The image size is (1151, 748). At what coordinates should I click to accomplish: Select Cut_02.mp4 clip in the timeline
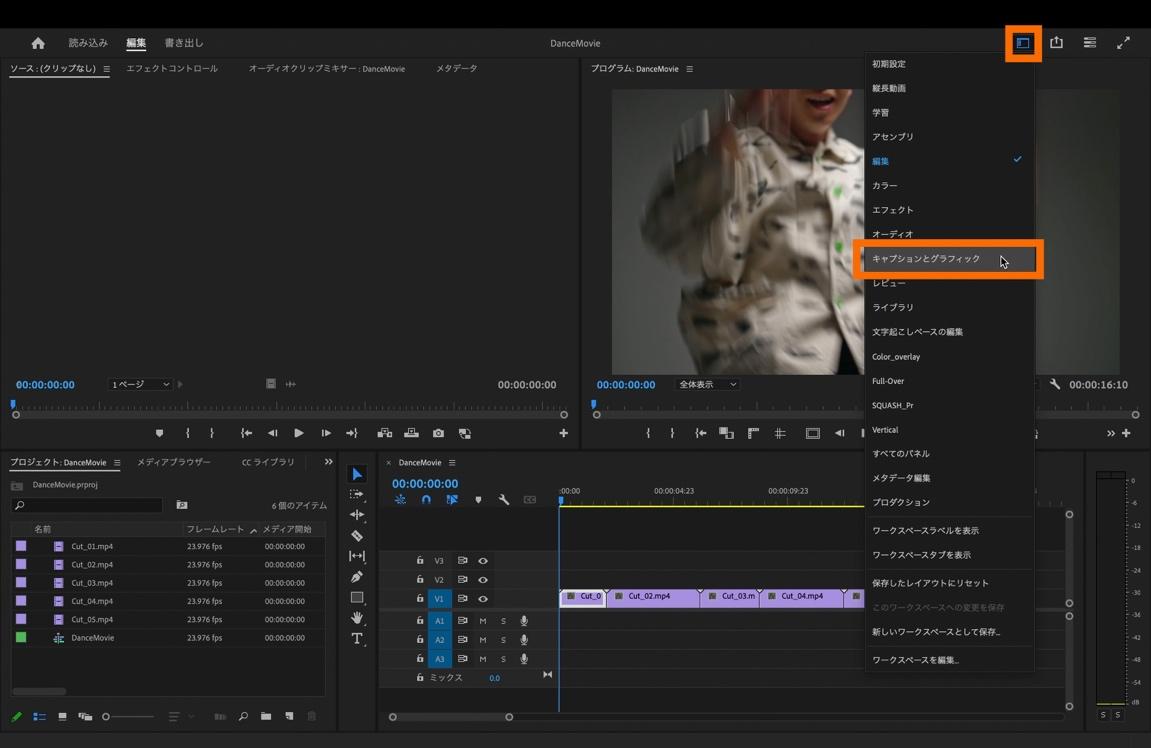[652, 597]
